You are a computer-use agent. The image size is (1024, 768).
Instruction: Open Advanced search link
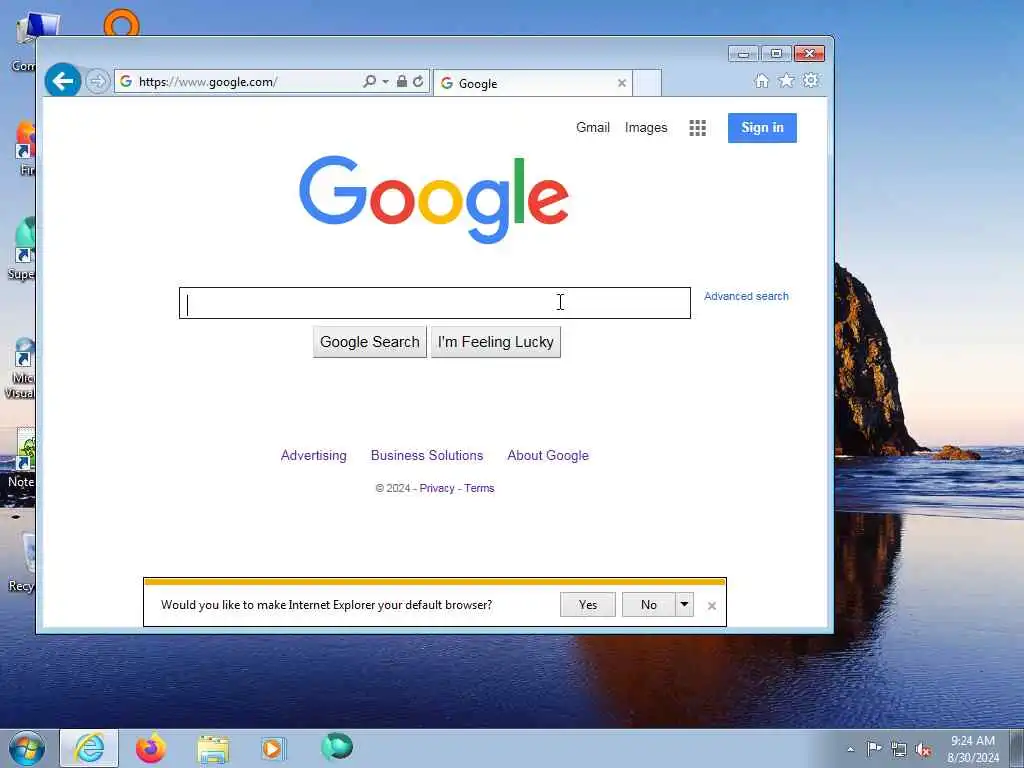pos(746,296)
